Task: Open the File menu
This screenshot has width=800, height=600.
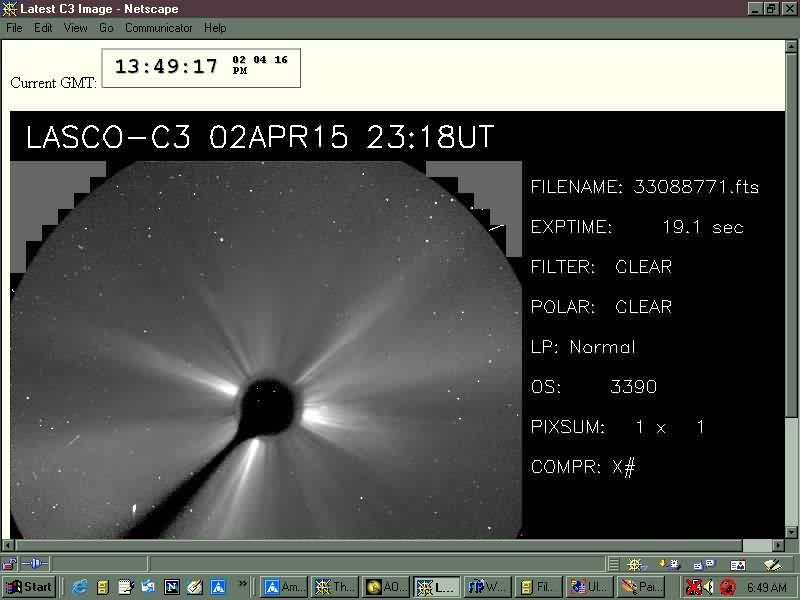Action: click(14, 28)
